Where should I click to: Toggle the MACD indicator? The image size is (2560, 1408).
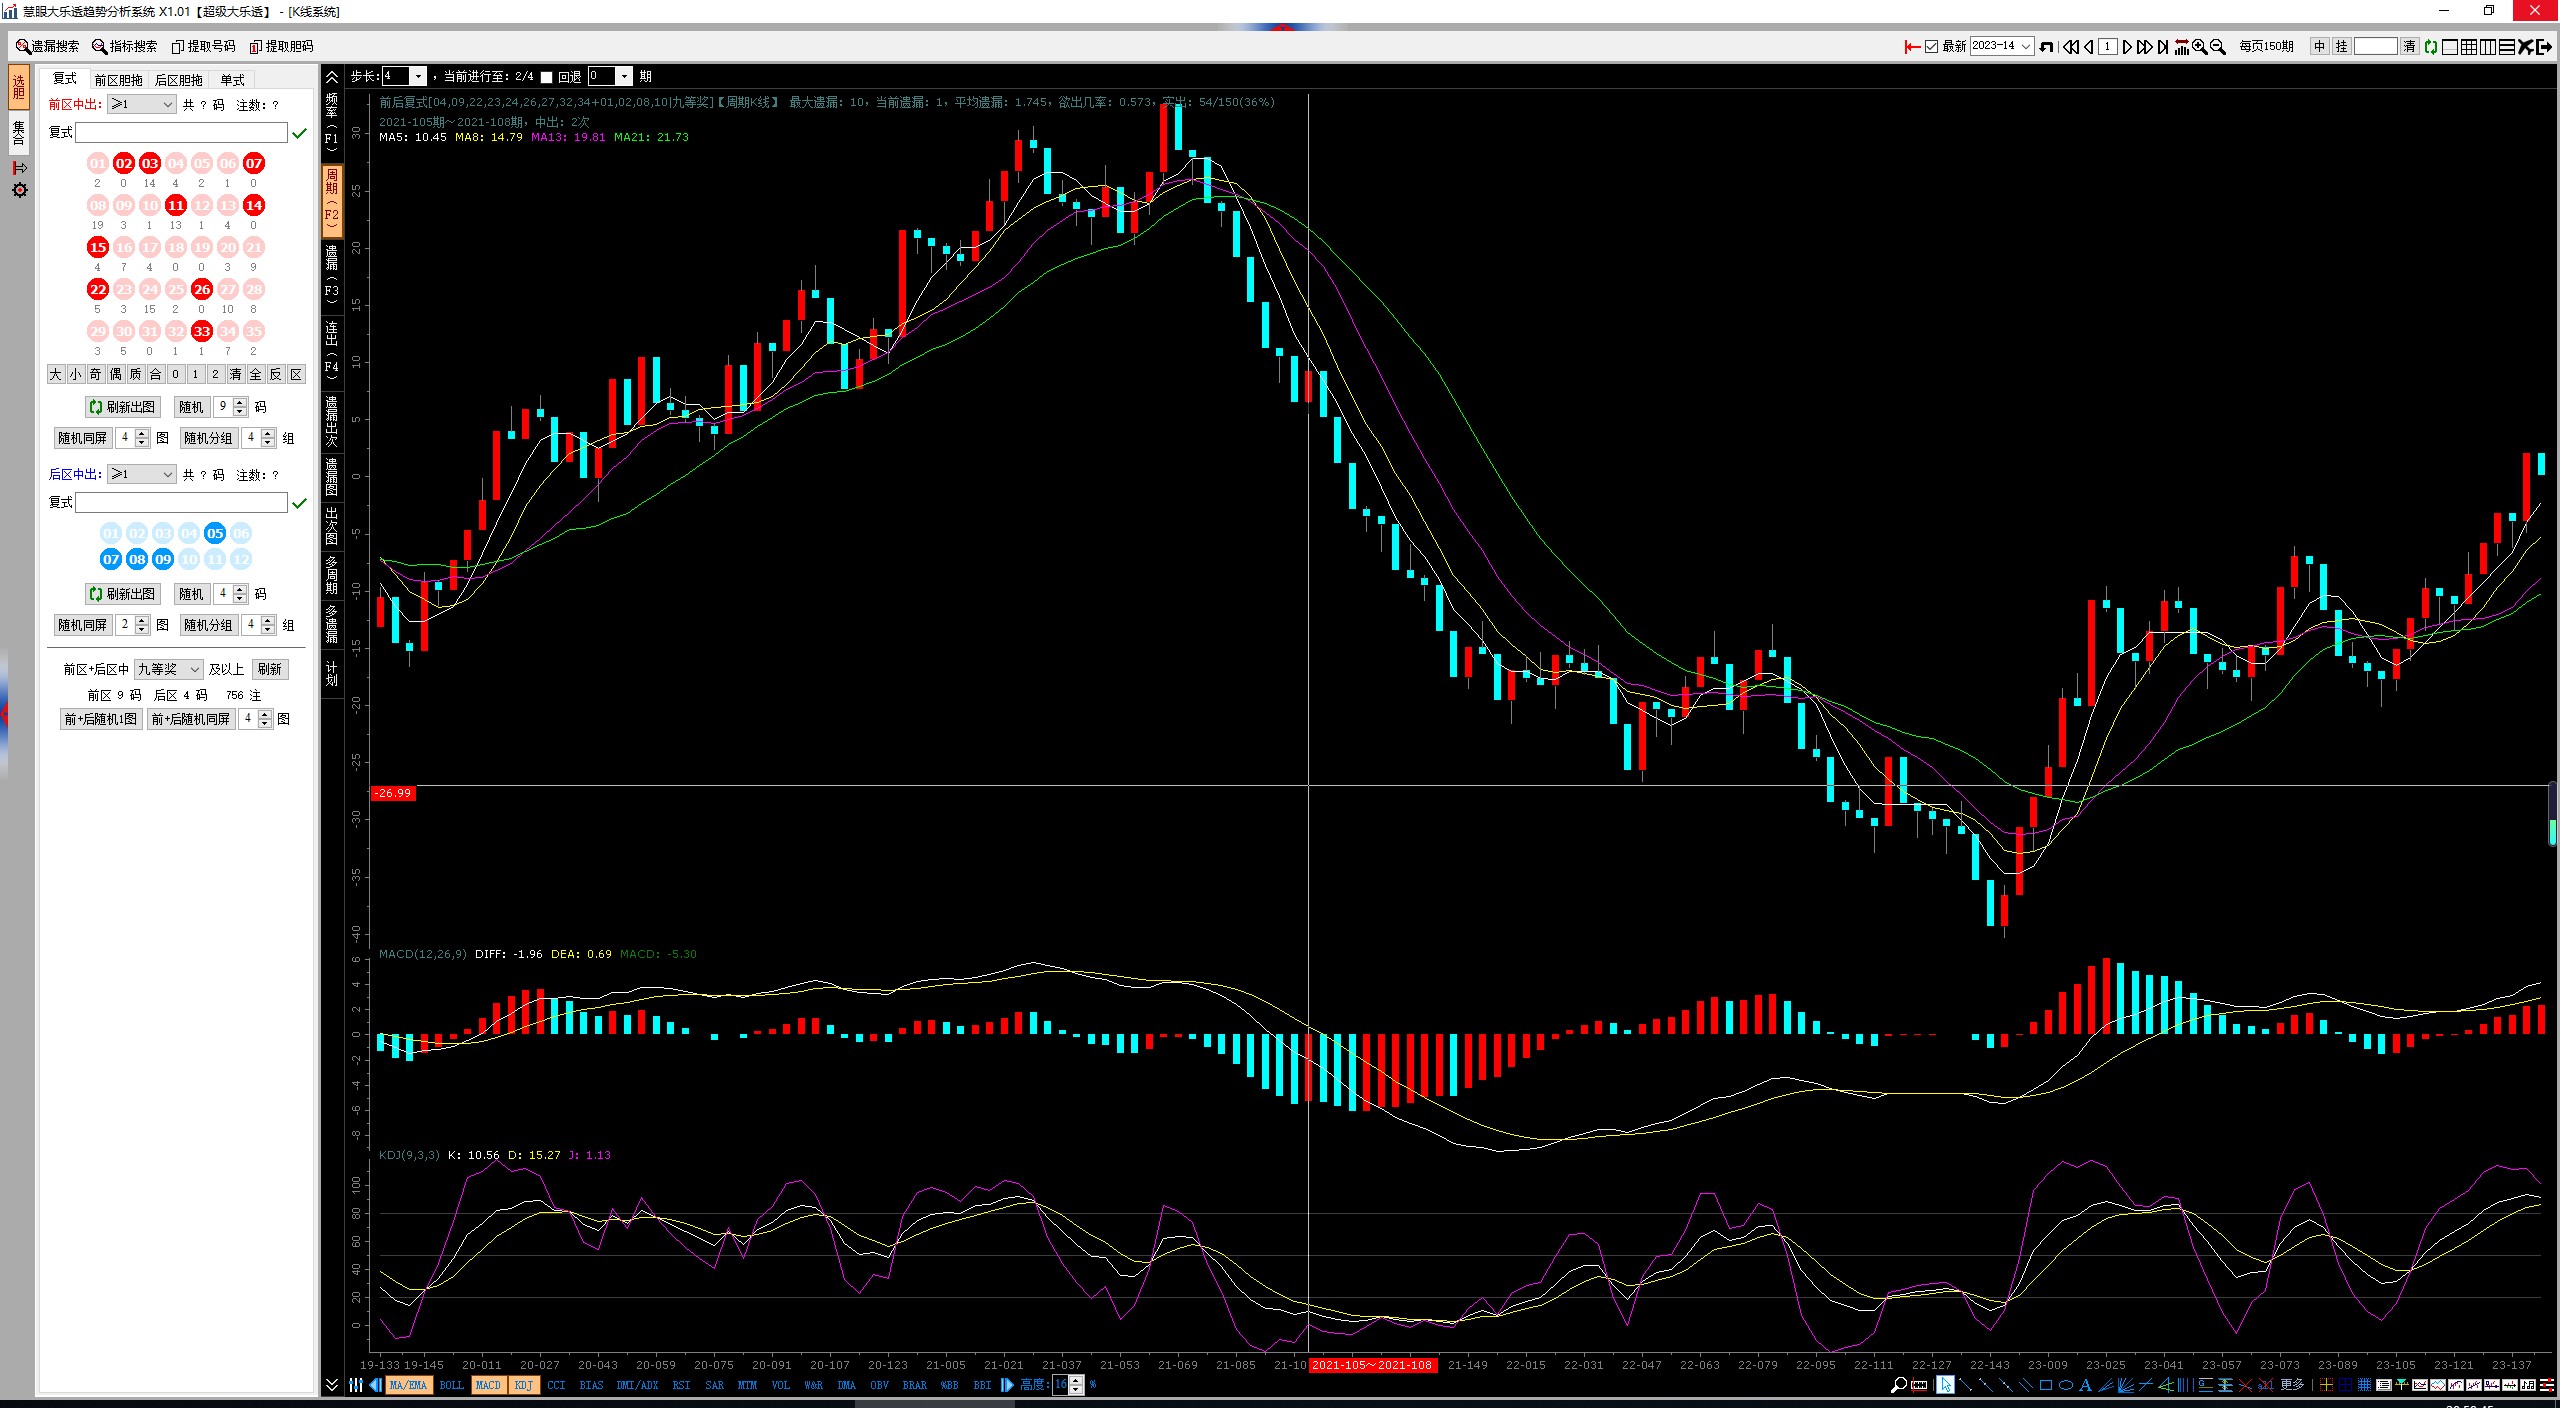(x=488, y=1385)
